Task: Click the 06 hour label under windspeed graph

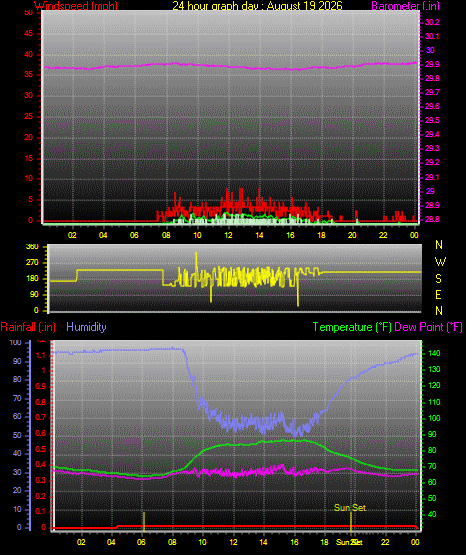Action: tap(134, 235)
